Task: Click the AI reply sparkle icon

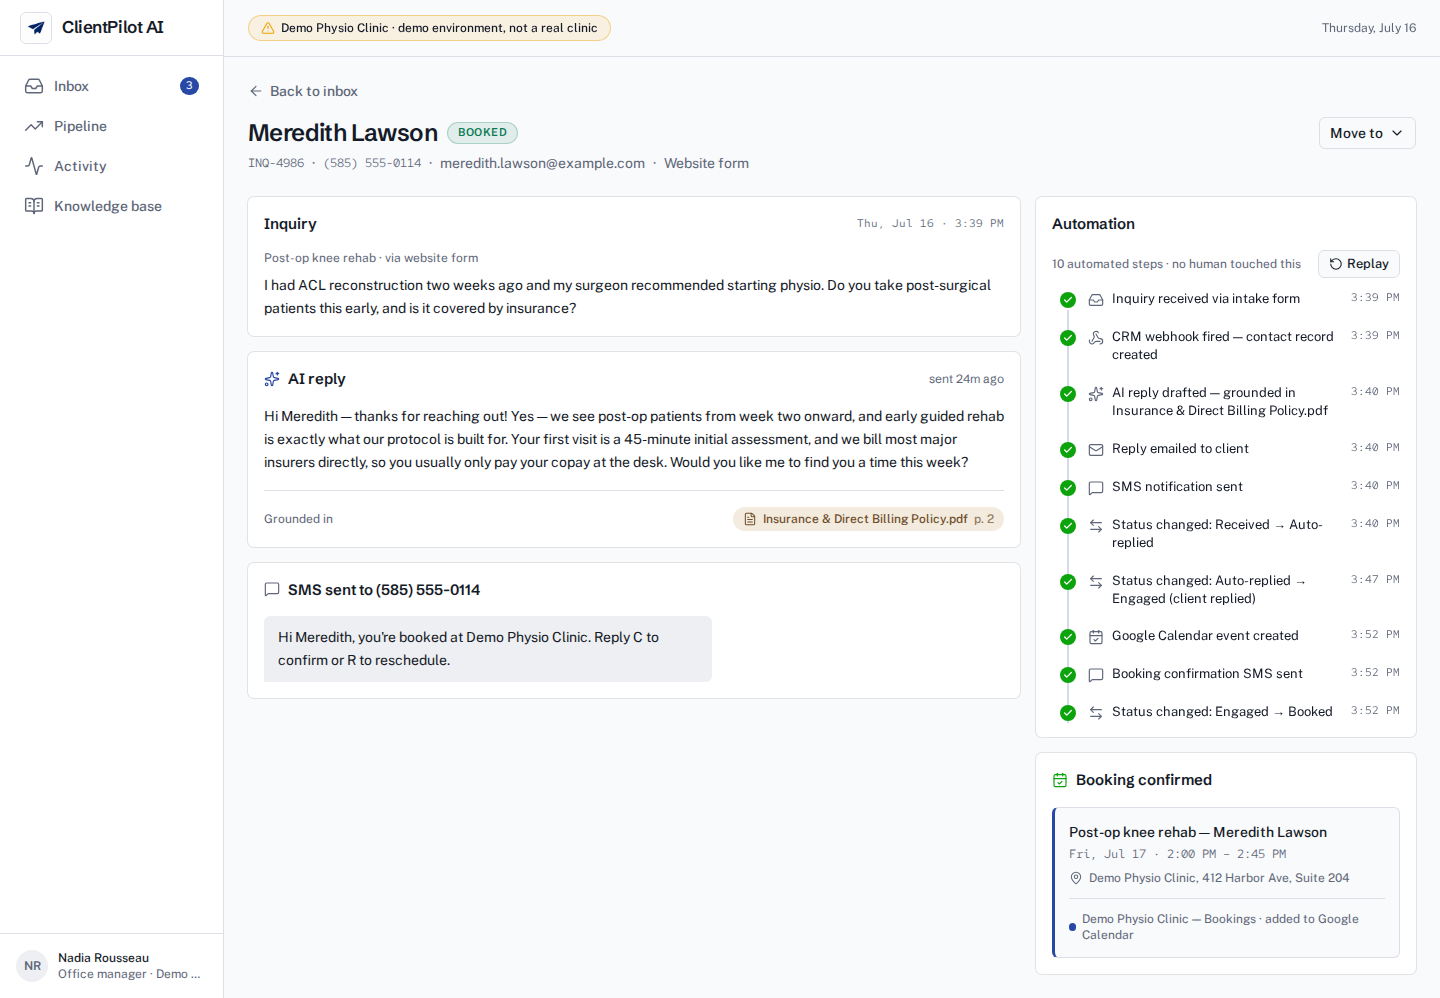Action: 272,379
